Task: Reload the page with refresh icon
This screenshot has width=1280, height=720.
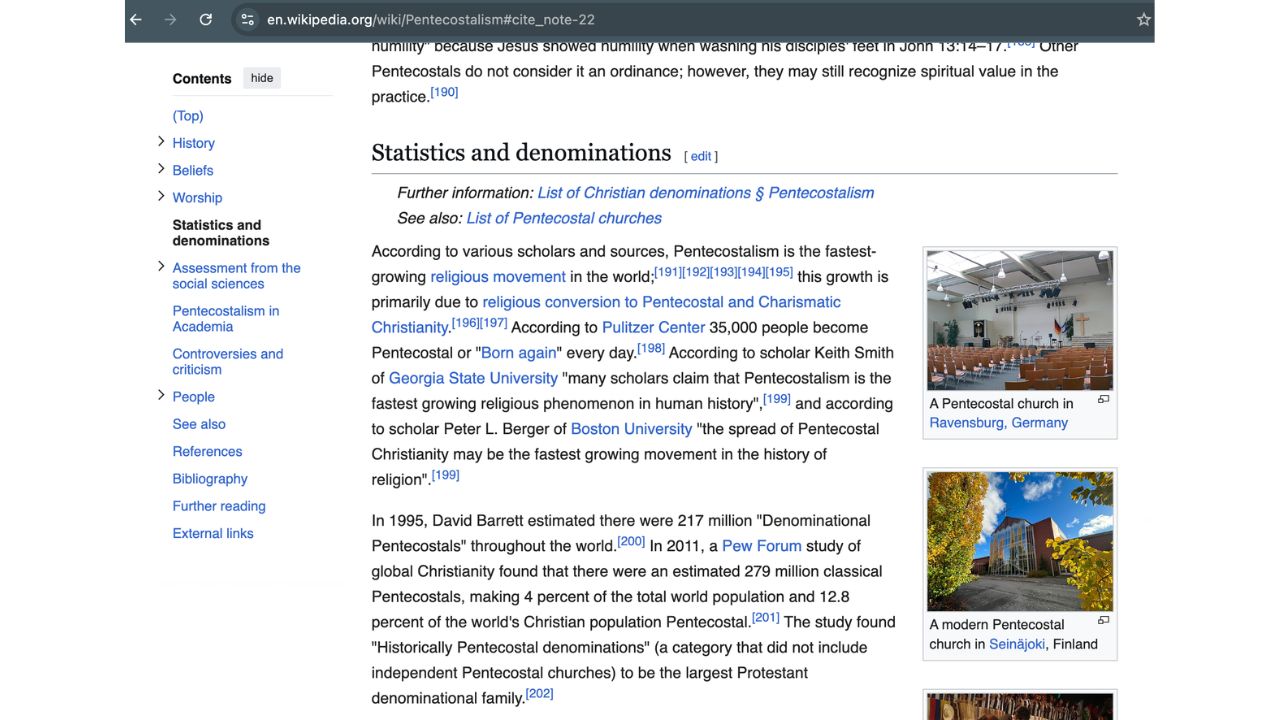Action: [205, 20]
